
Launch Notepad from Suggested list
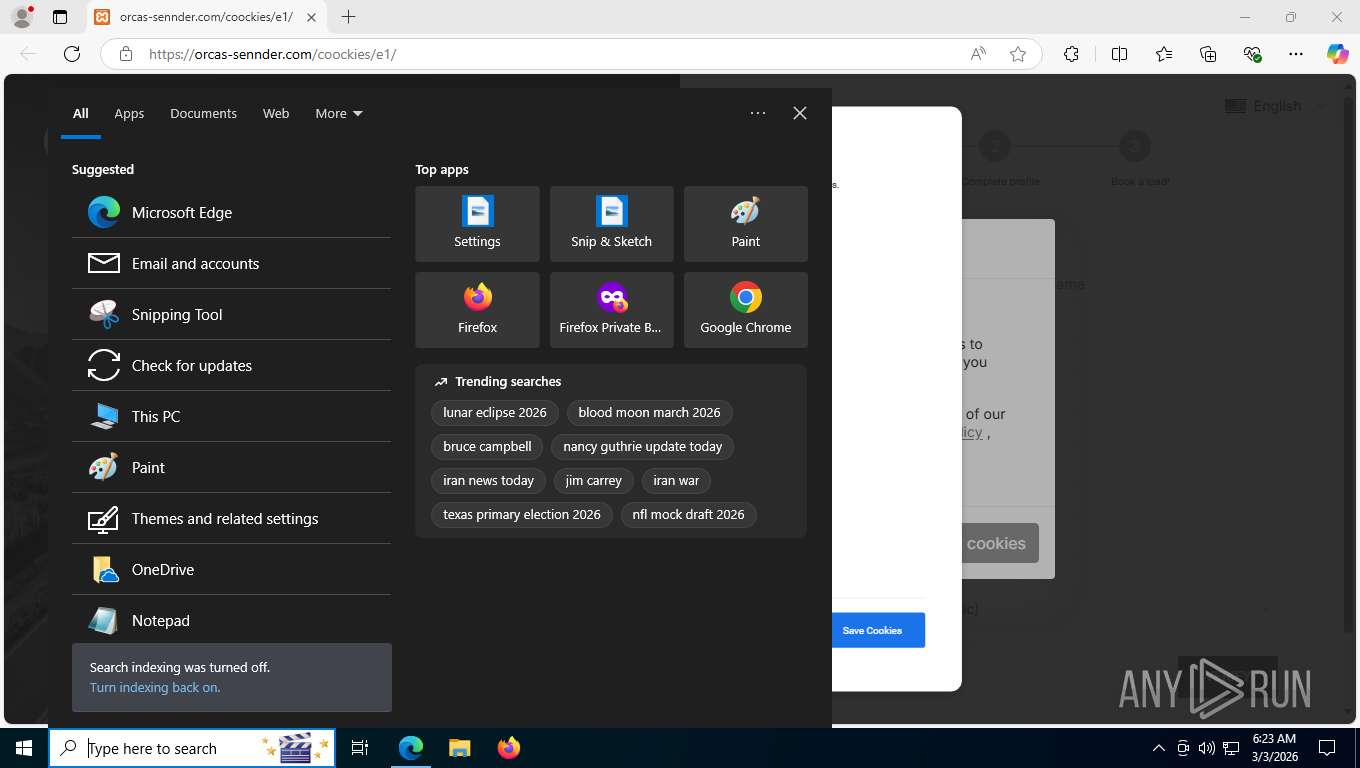point(231,620)
